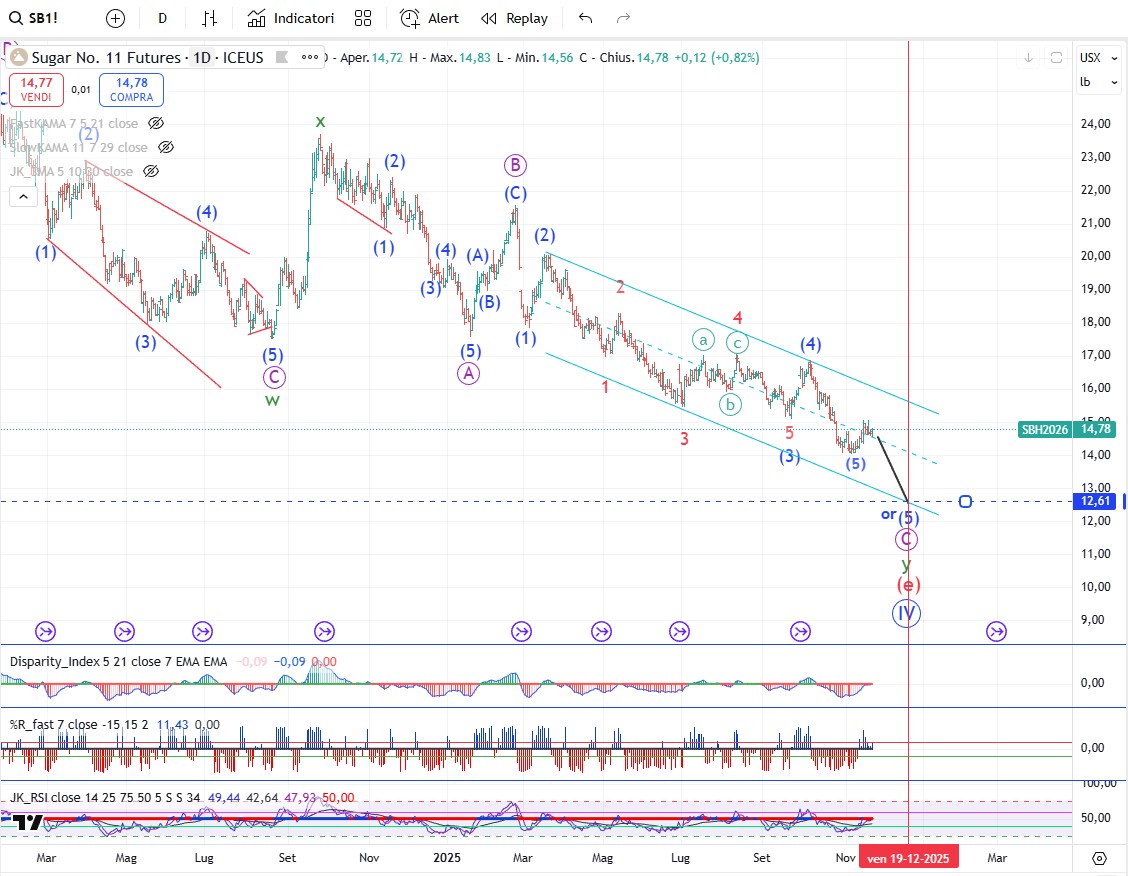This screenshot has height=876, width=1128.
Task: Open the layout templates grid icon
Action: pyautogui.click(x=363, y=18)
